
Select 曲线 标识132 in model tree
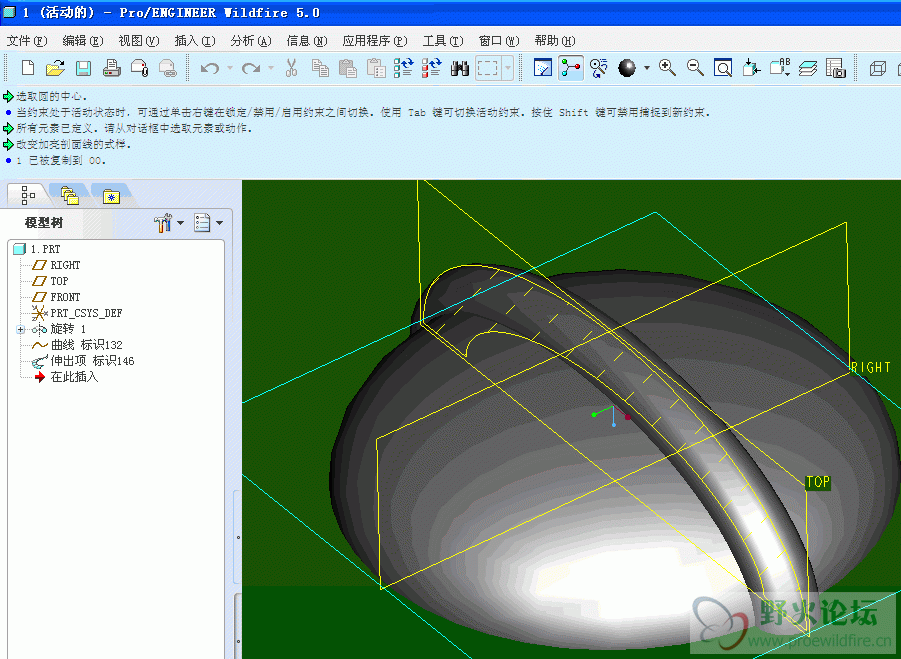(77, 345)
